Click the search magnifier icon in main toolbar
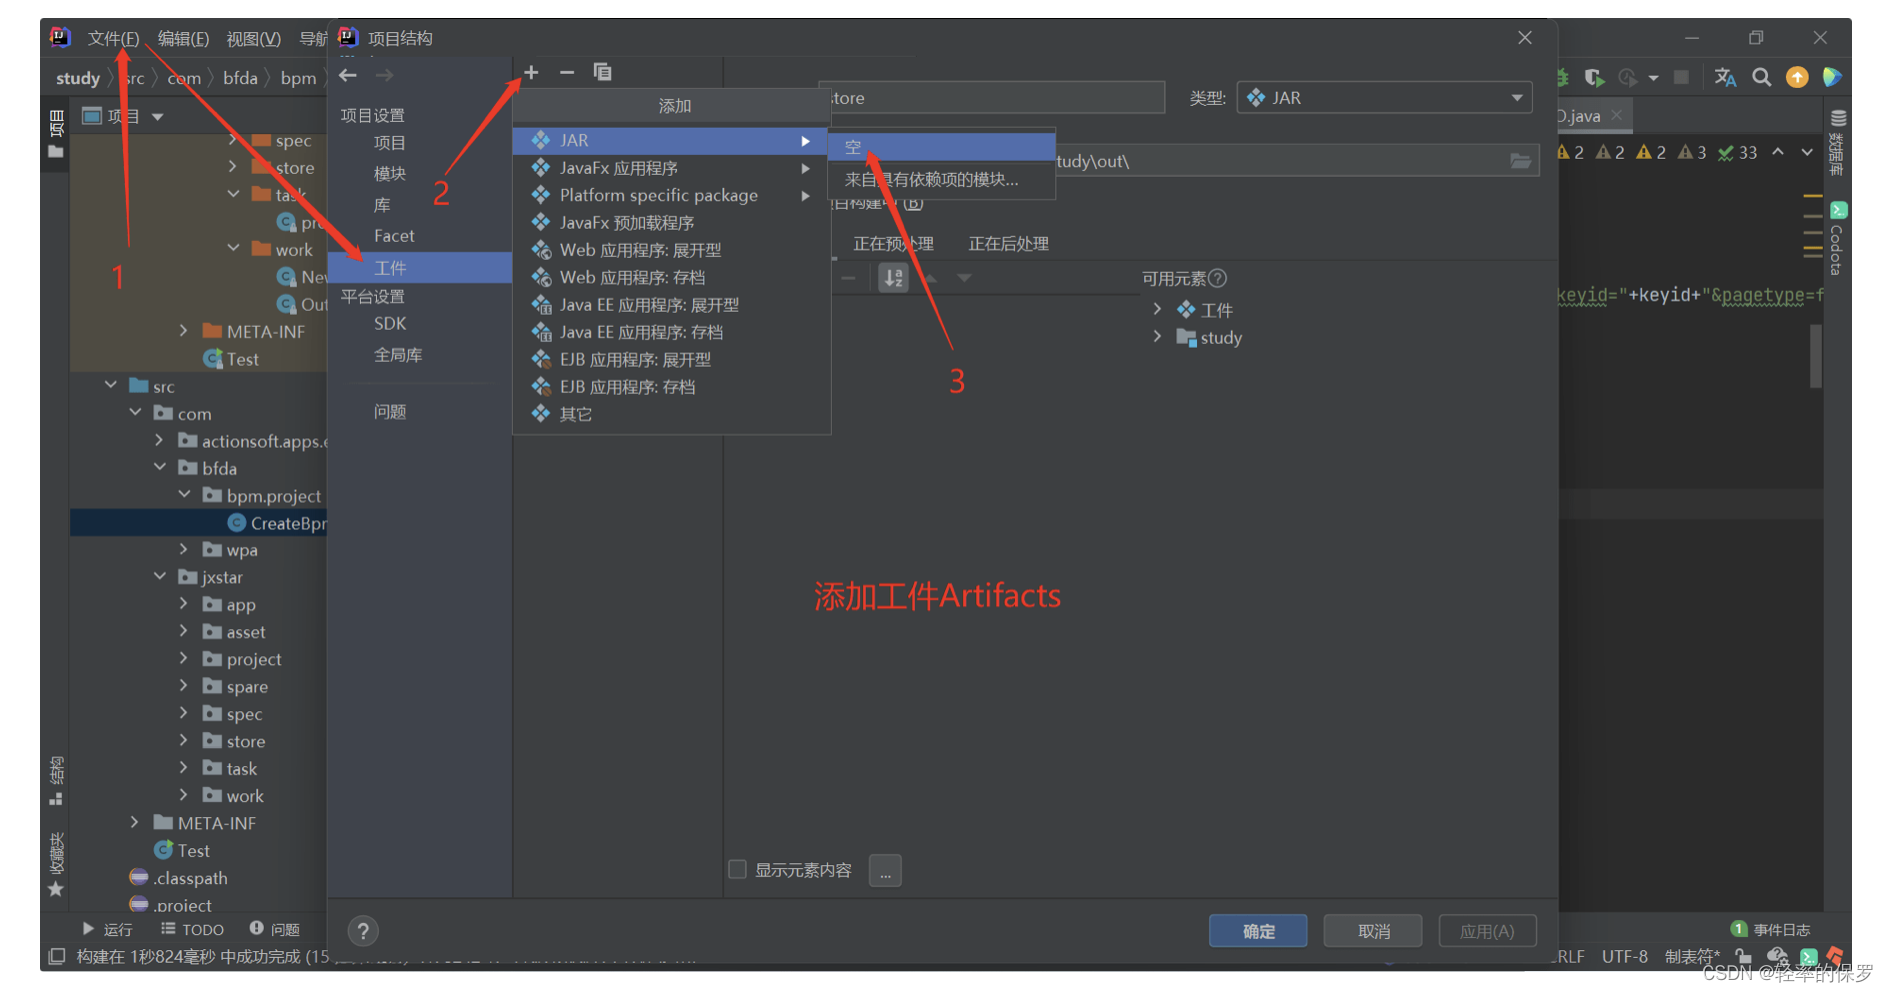The image size is (1888, 992). 1762,77
